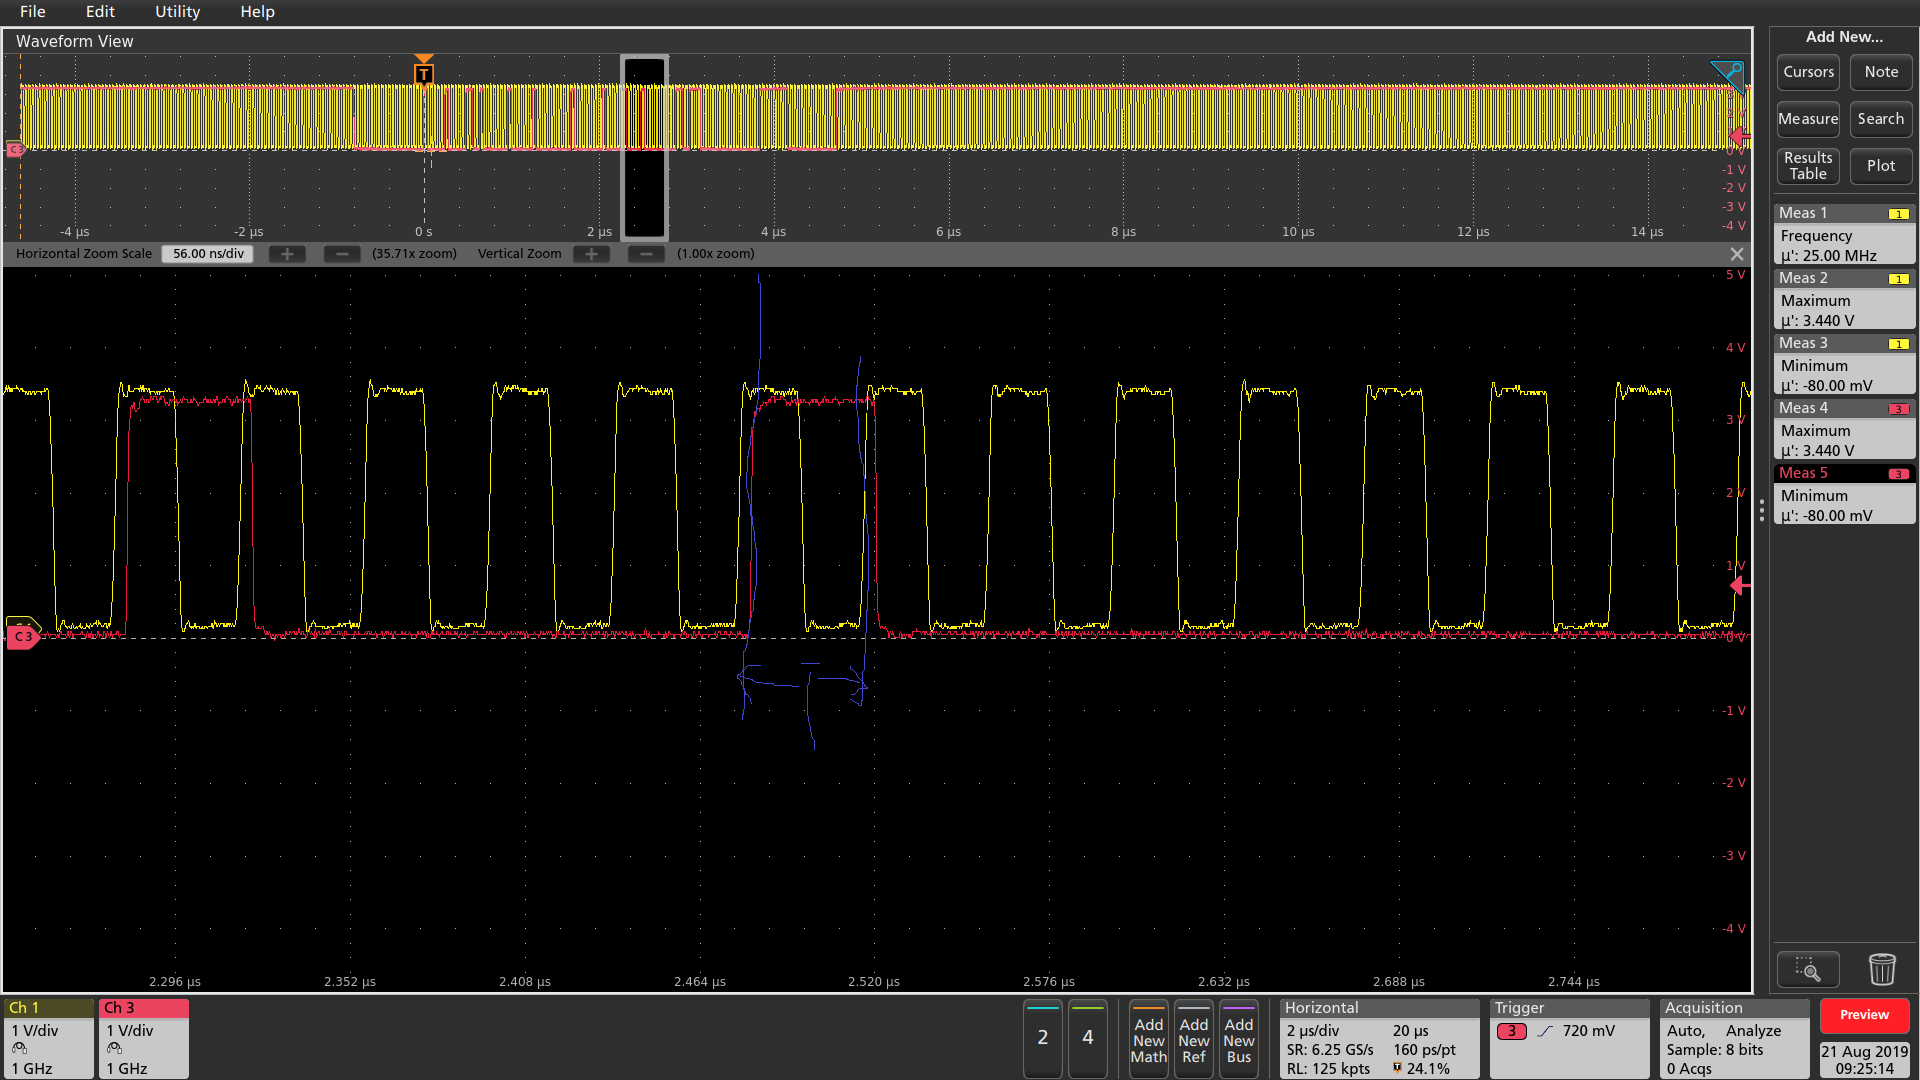Toggle channel 4 on
The width and height of the screenshot is (1920, 1080).
[x=1087, y=1038]
